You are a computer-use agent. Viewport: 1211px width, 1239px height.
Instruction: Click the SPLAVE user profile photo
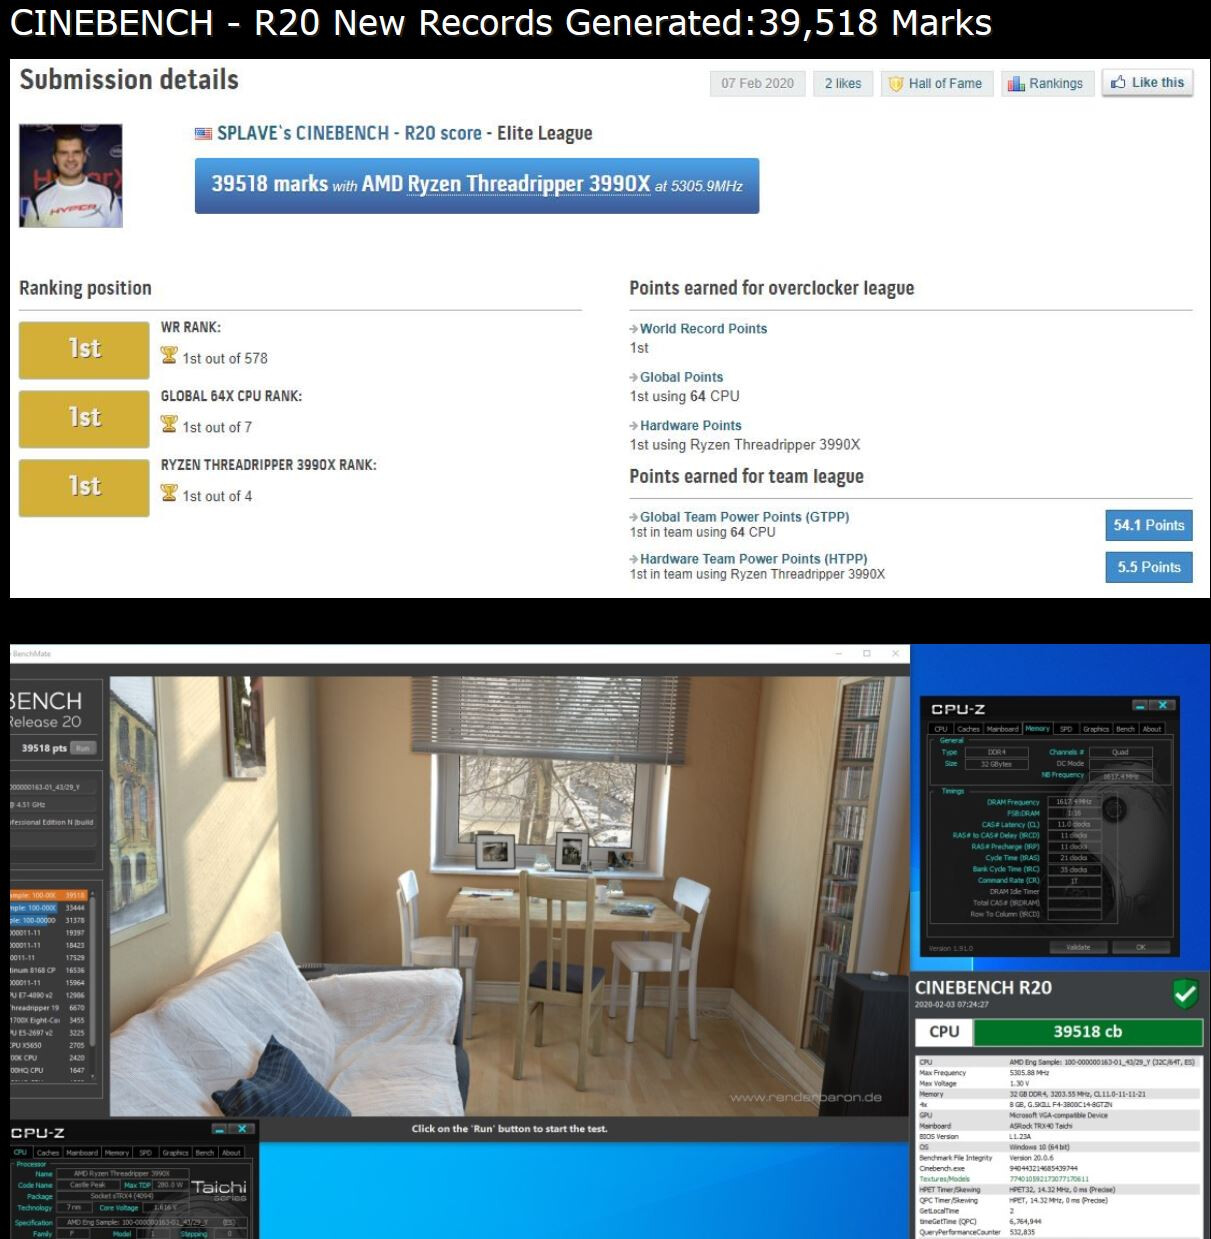[x=71, y=176]
